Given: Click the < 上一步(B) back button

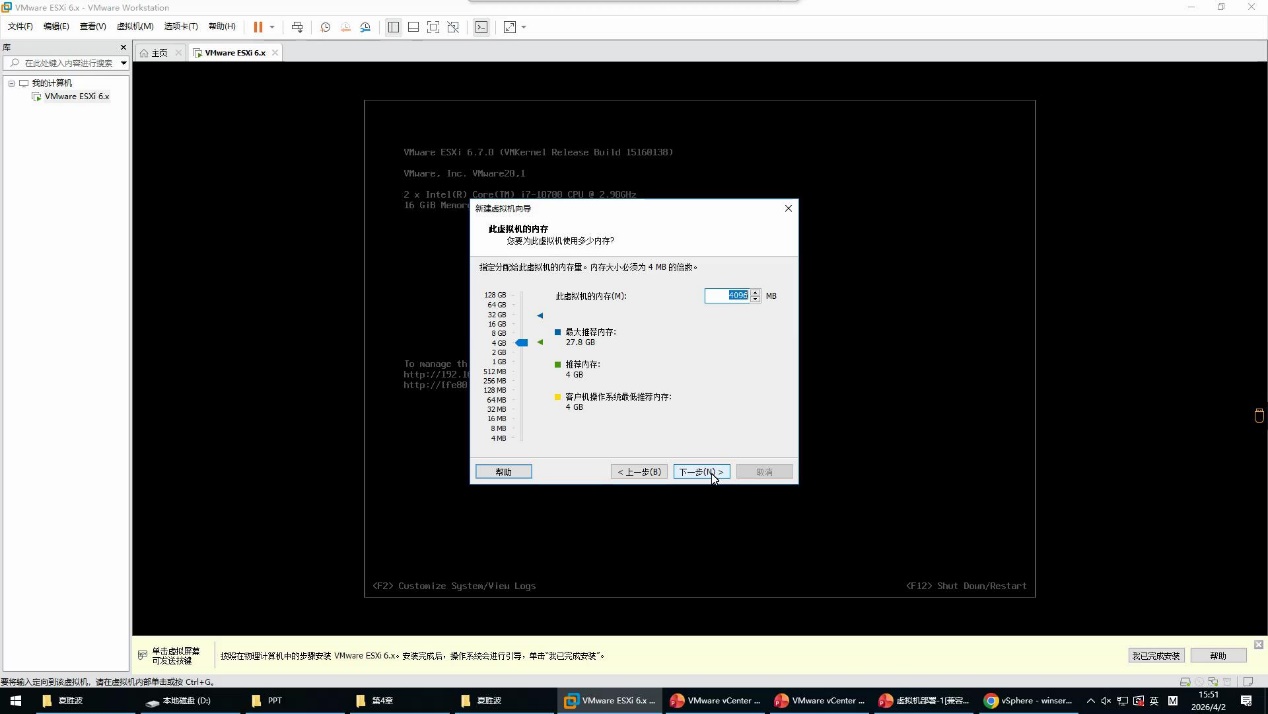Looking at the screenshot, I should click(x=639, y=472).
